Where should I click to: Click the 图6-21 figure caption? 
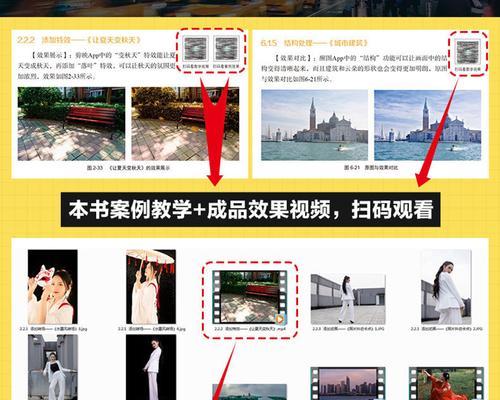click(371, 167)
